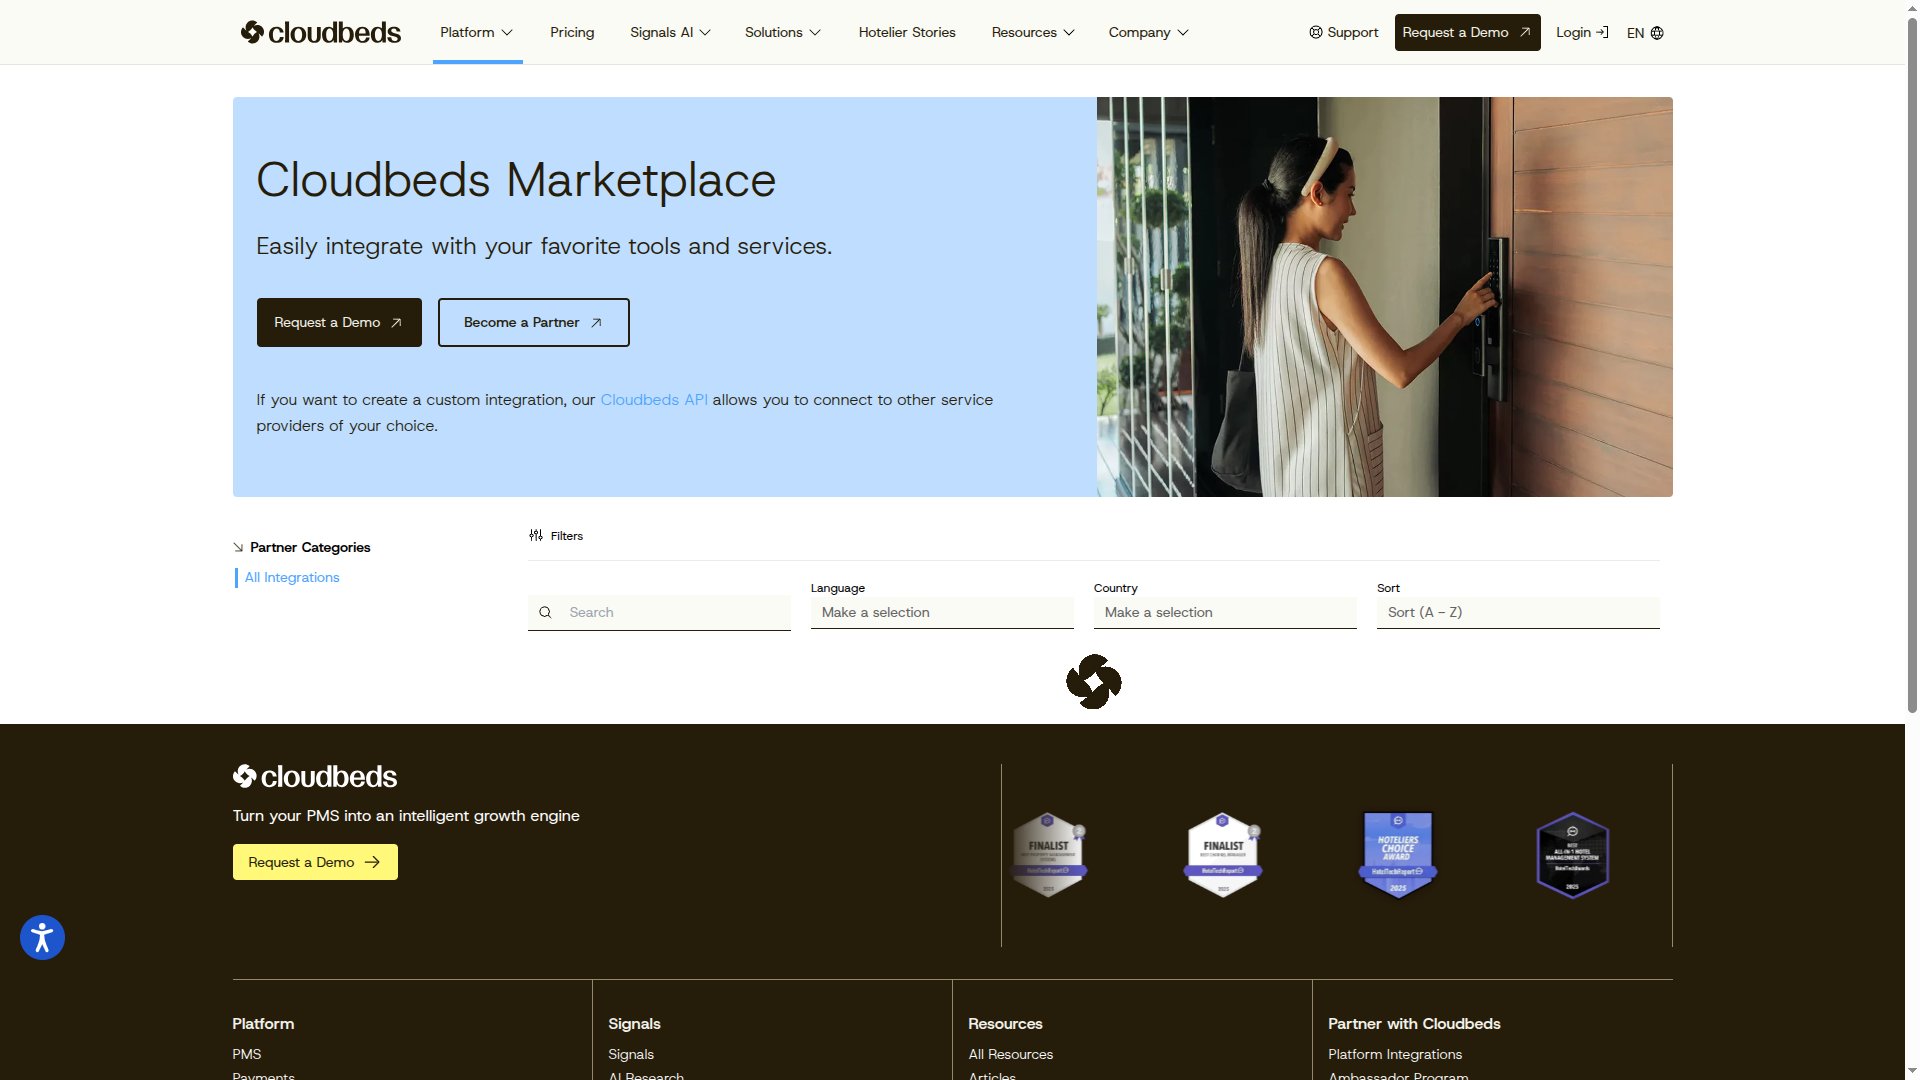Expand the Platform menu
The image size is (1920, 1080).
click(x=476, y=32)
